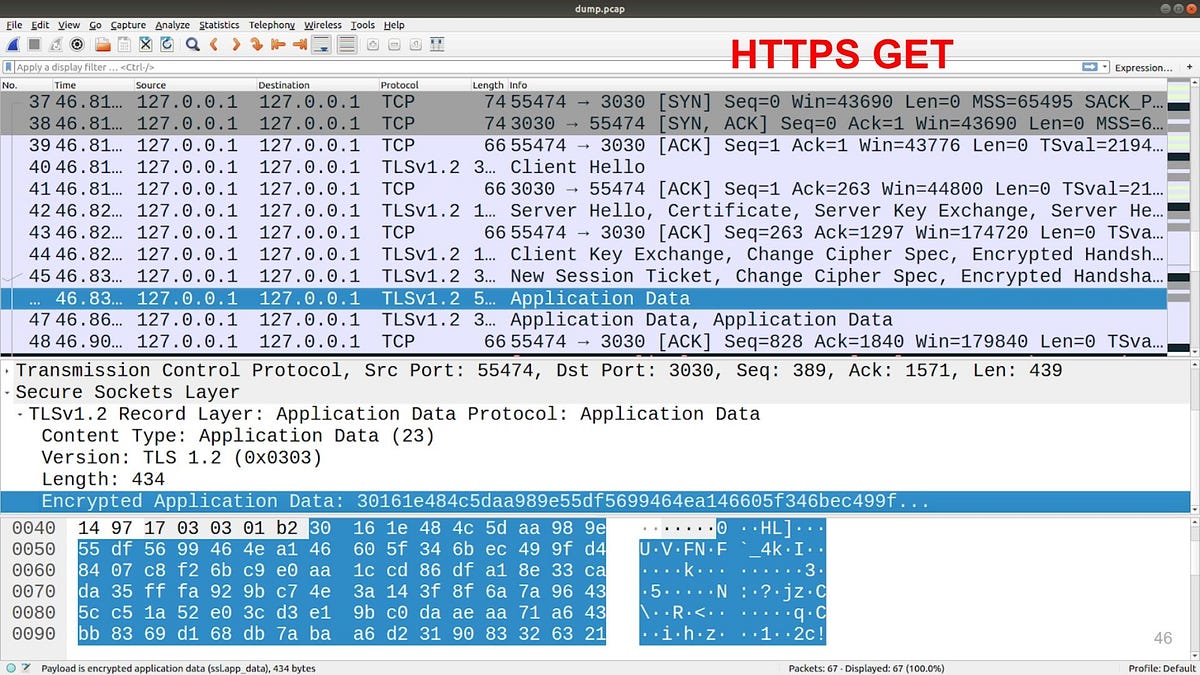Collapse the Secure Sockets Layer node
The height and width of the screenshot is (675, 1200).
tap(6, 392)
